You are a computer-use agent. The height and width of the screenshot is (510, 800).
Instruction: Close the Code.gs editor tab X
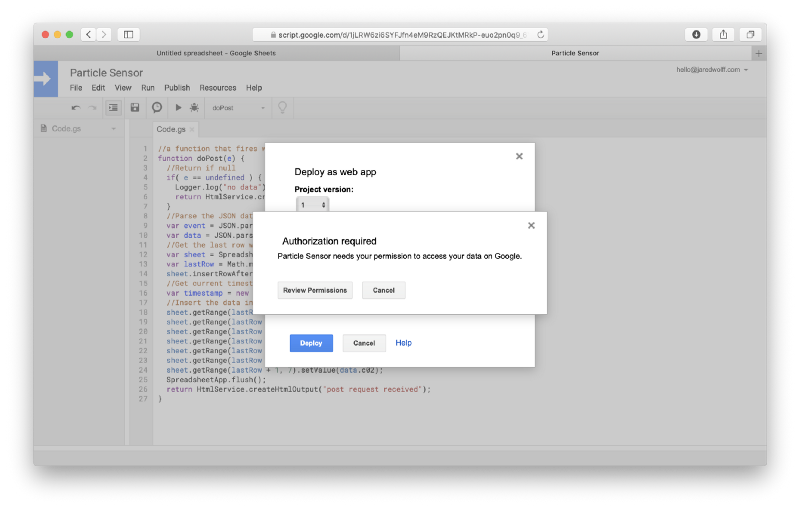[192, 130]
